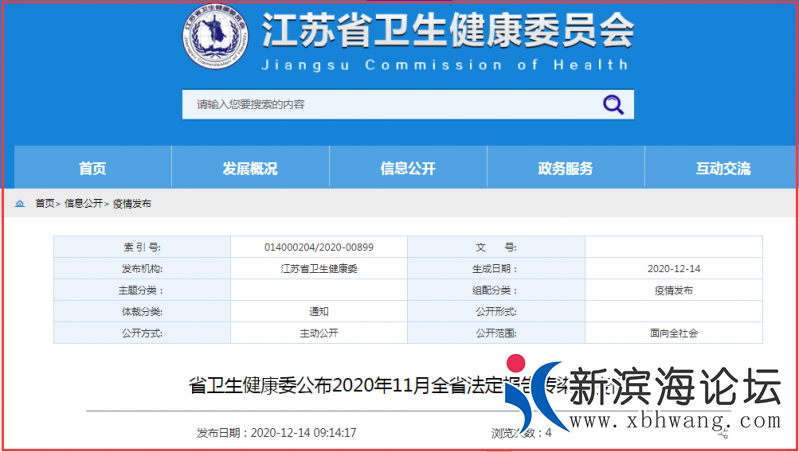Click the 江苏省卫生健康委员会 site title
The image size is (799, 452).
[x=446, y=32]
